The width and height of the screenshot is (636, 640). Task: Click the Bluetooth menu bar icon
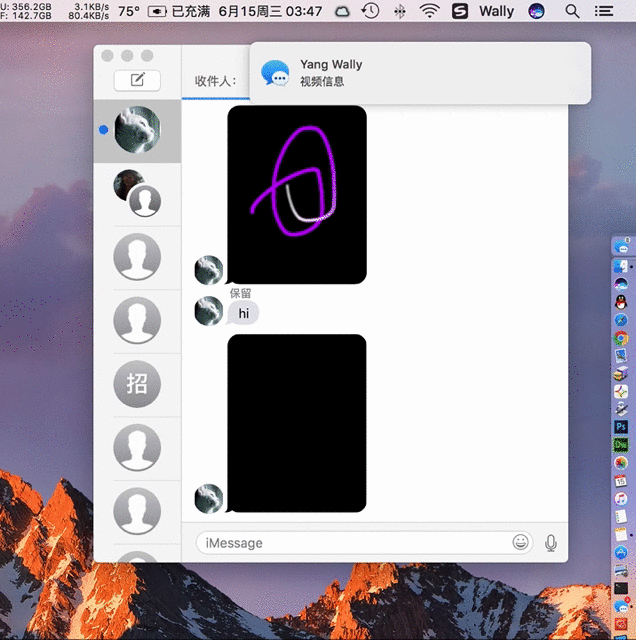coord(400,11)
